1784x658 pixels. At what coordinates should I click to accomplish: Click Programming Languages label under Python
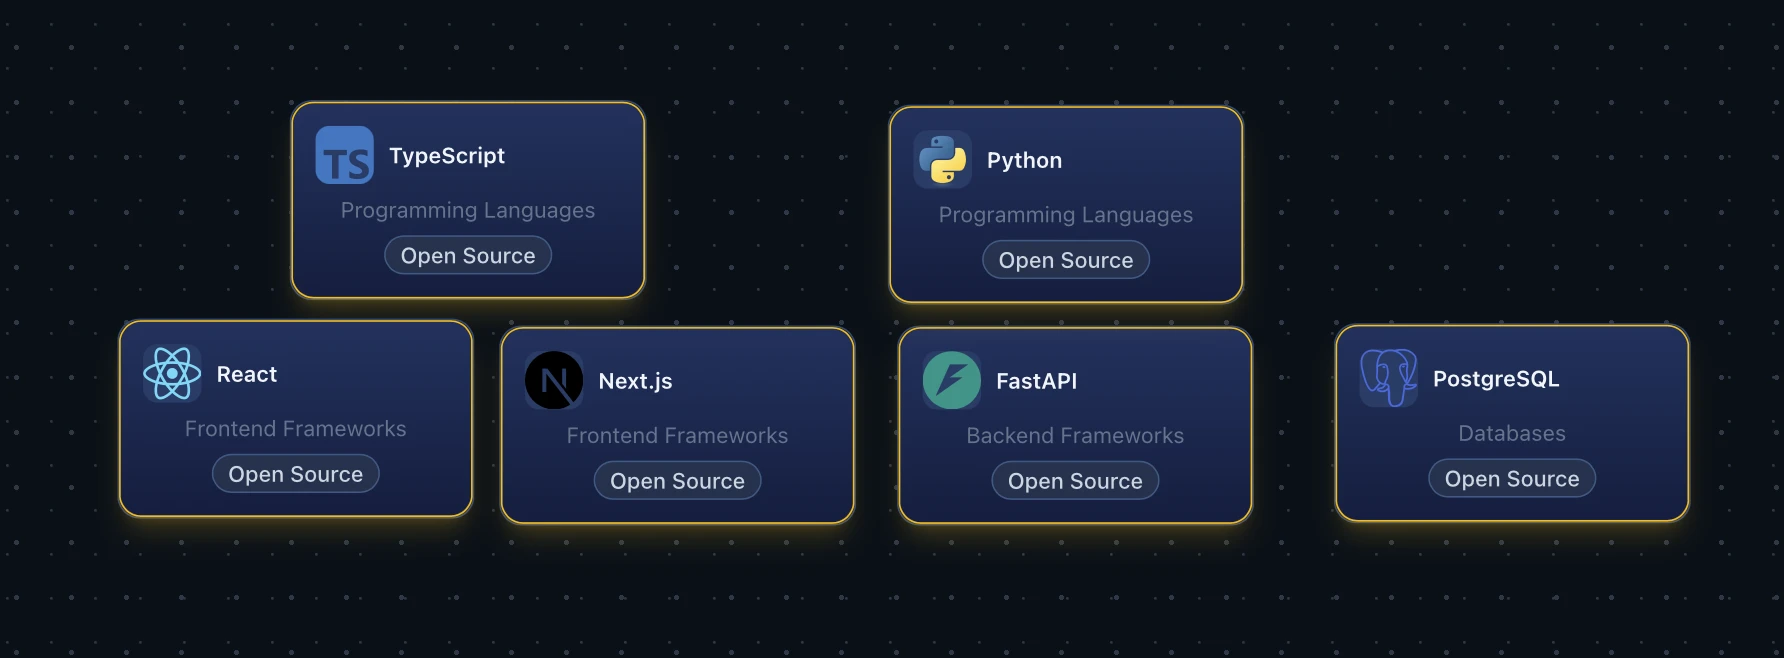(x=1066, y=215)
